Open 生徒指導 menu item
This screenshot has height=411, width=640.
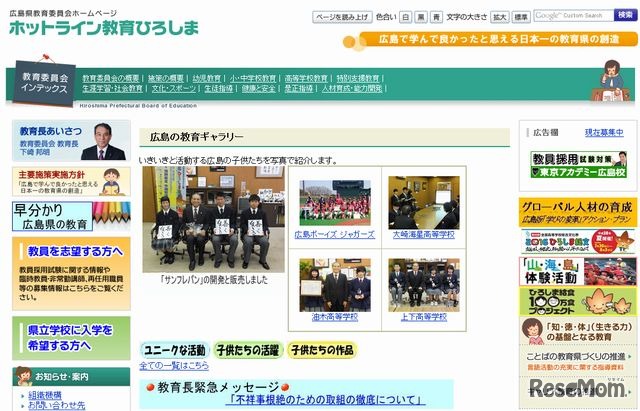click(x=218, y=88)
